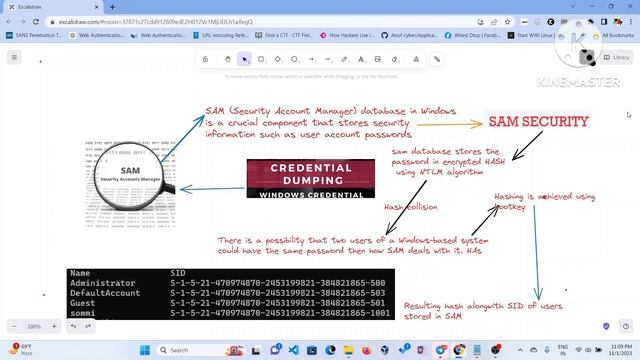640x360 pixels.
Task: Click the encryption shield icon
Action: coord(606,326)
